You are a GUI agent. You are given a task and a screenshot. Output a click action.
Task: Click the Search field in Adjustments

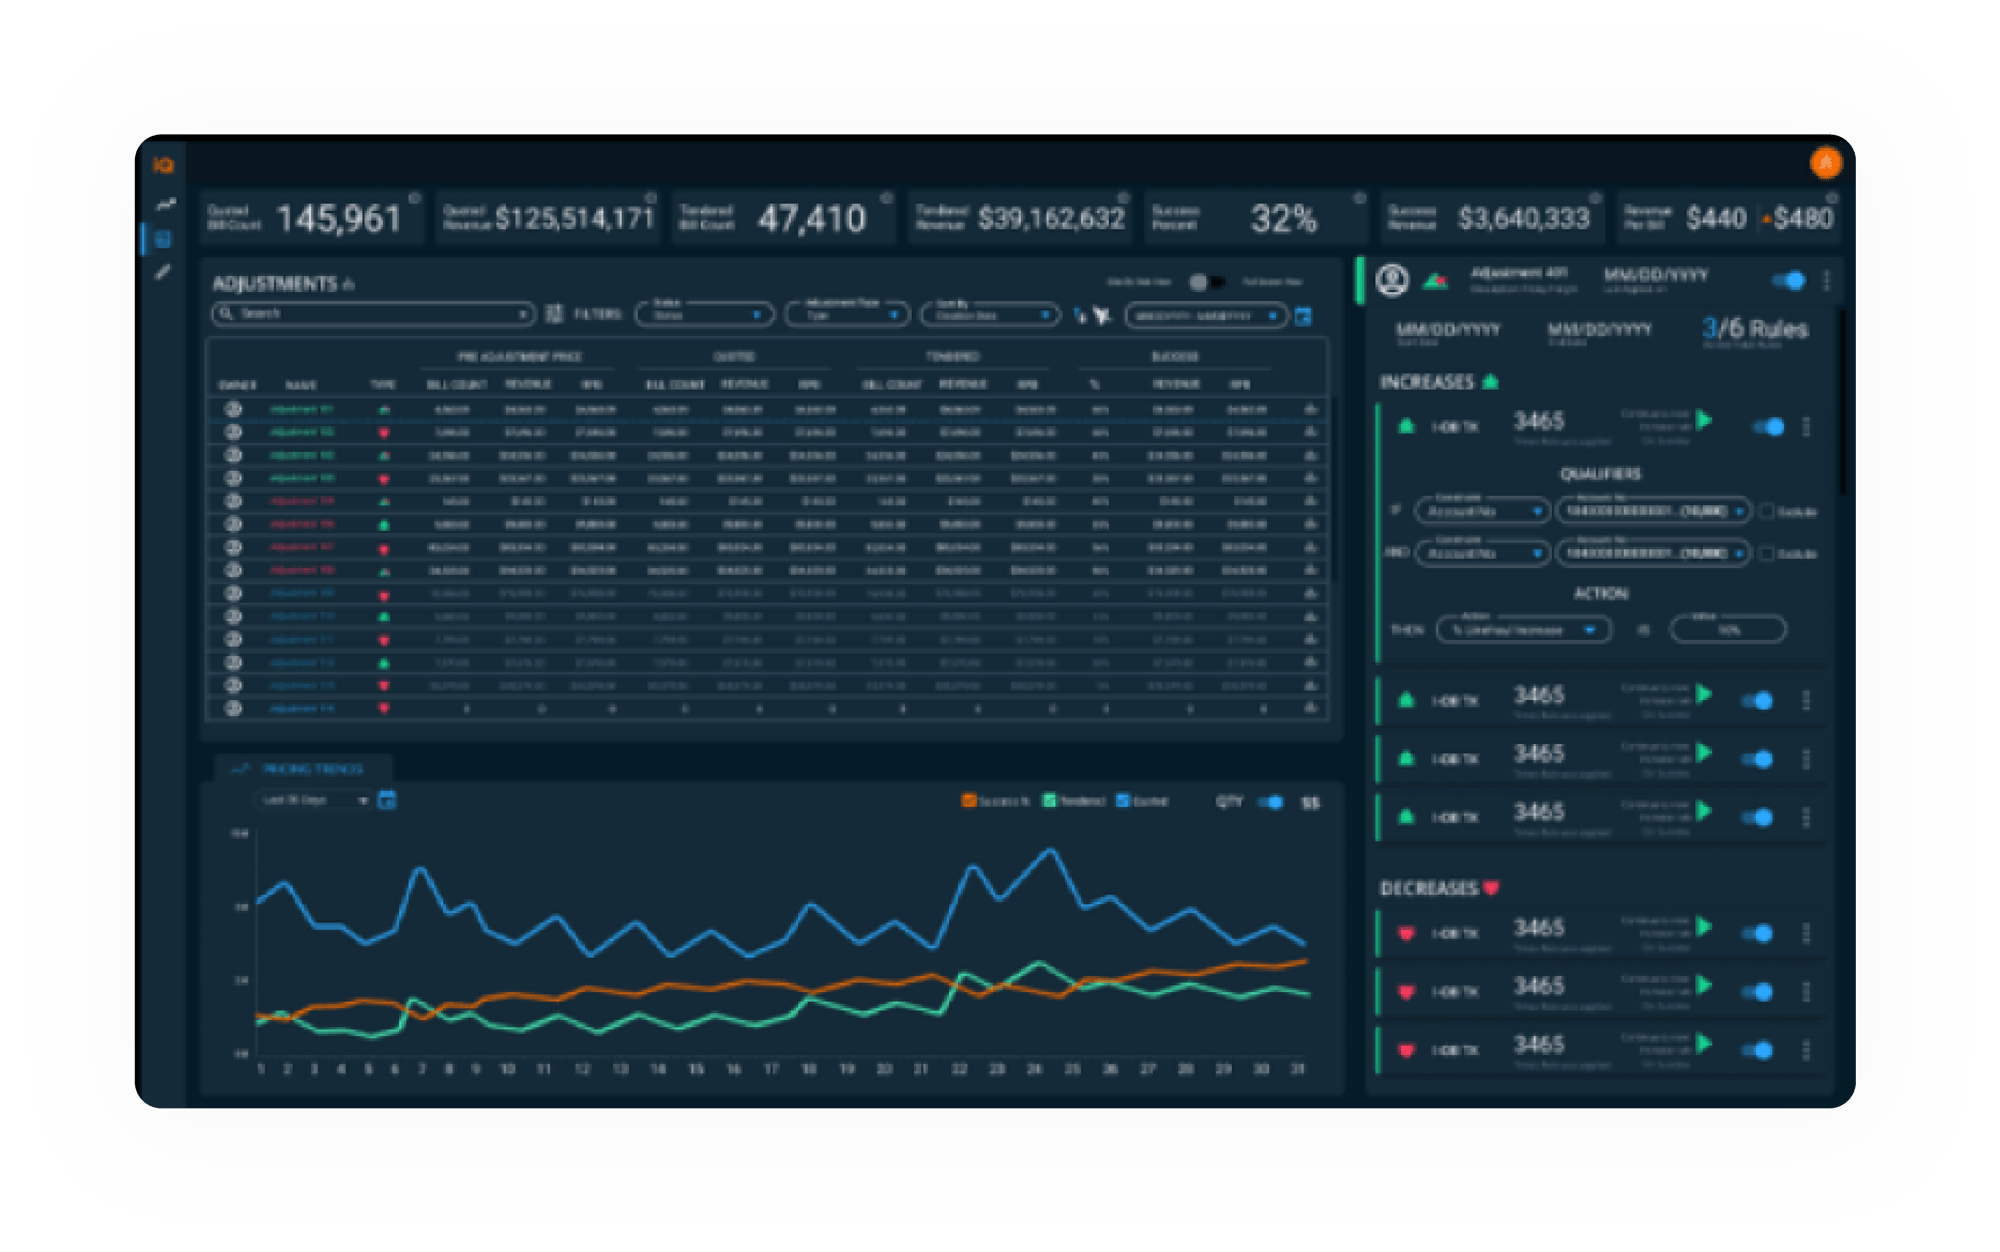372,314
